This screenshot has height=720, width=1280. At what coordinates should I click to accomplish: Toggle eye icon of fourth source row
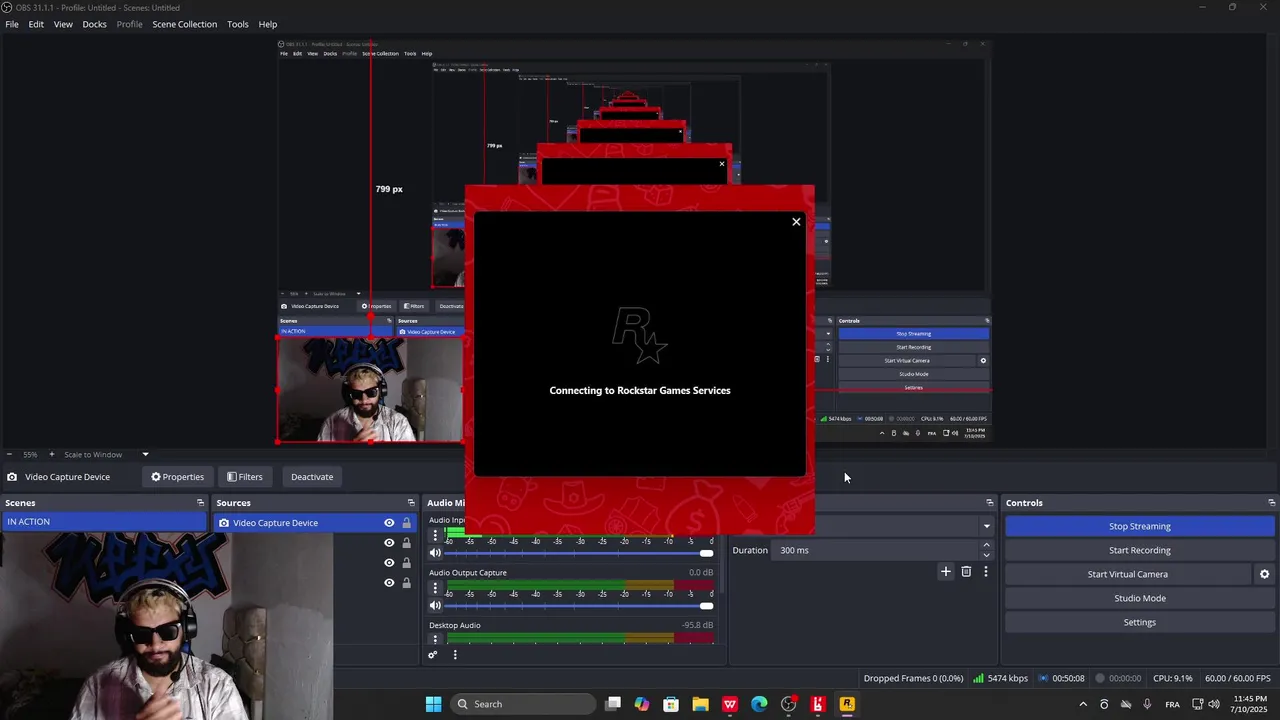pos(389,583)
